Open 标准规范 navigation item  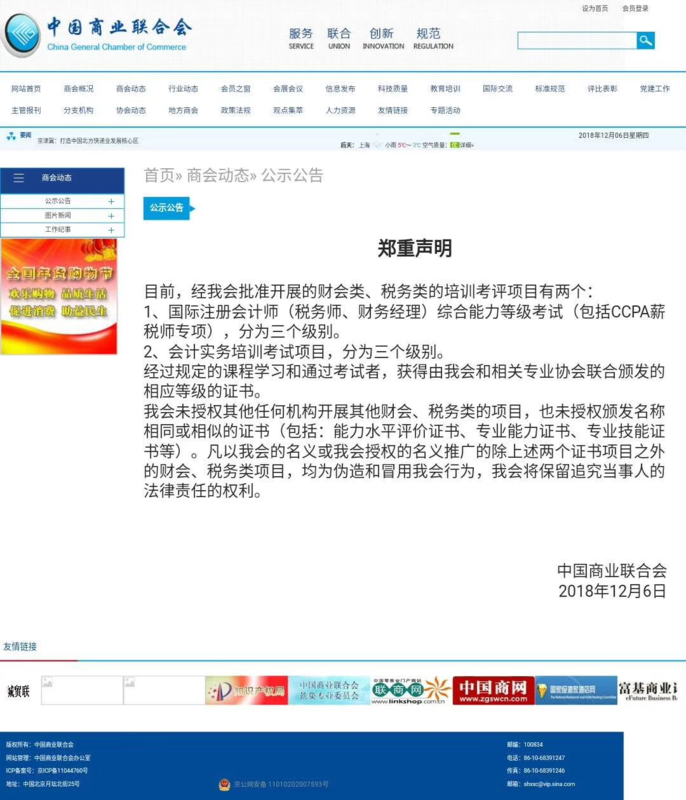click(x=550, y=89)
